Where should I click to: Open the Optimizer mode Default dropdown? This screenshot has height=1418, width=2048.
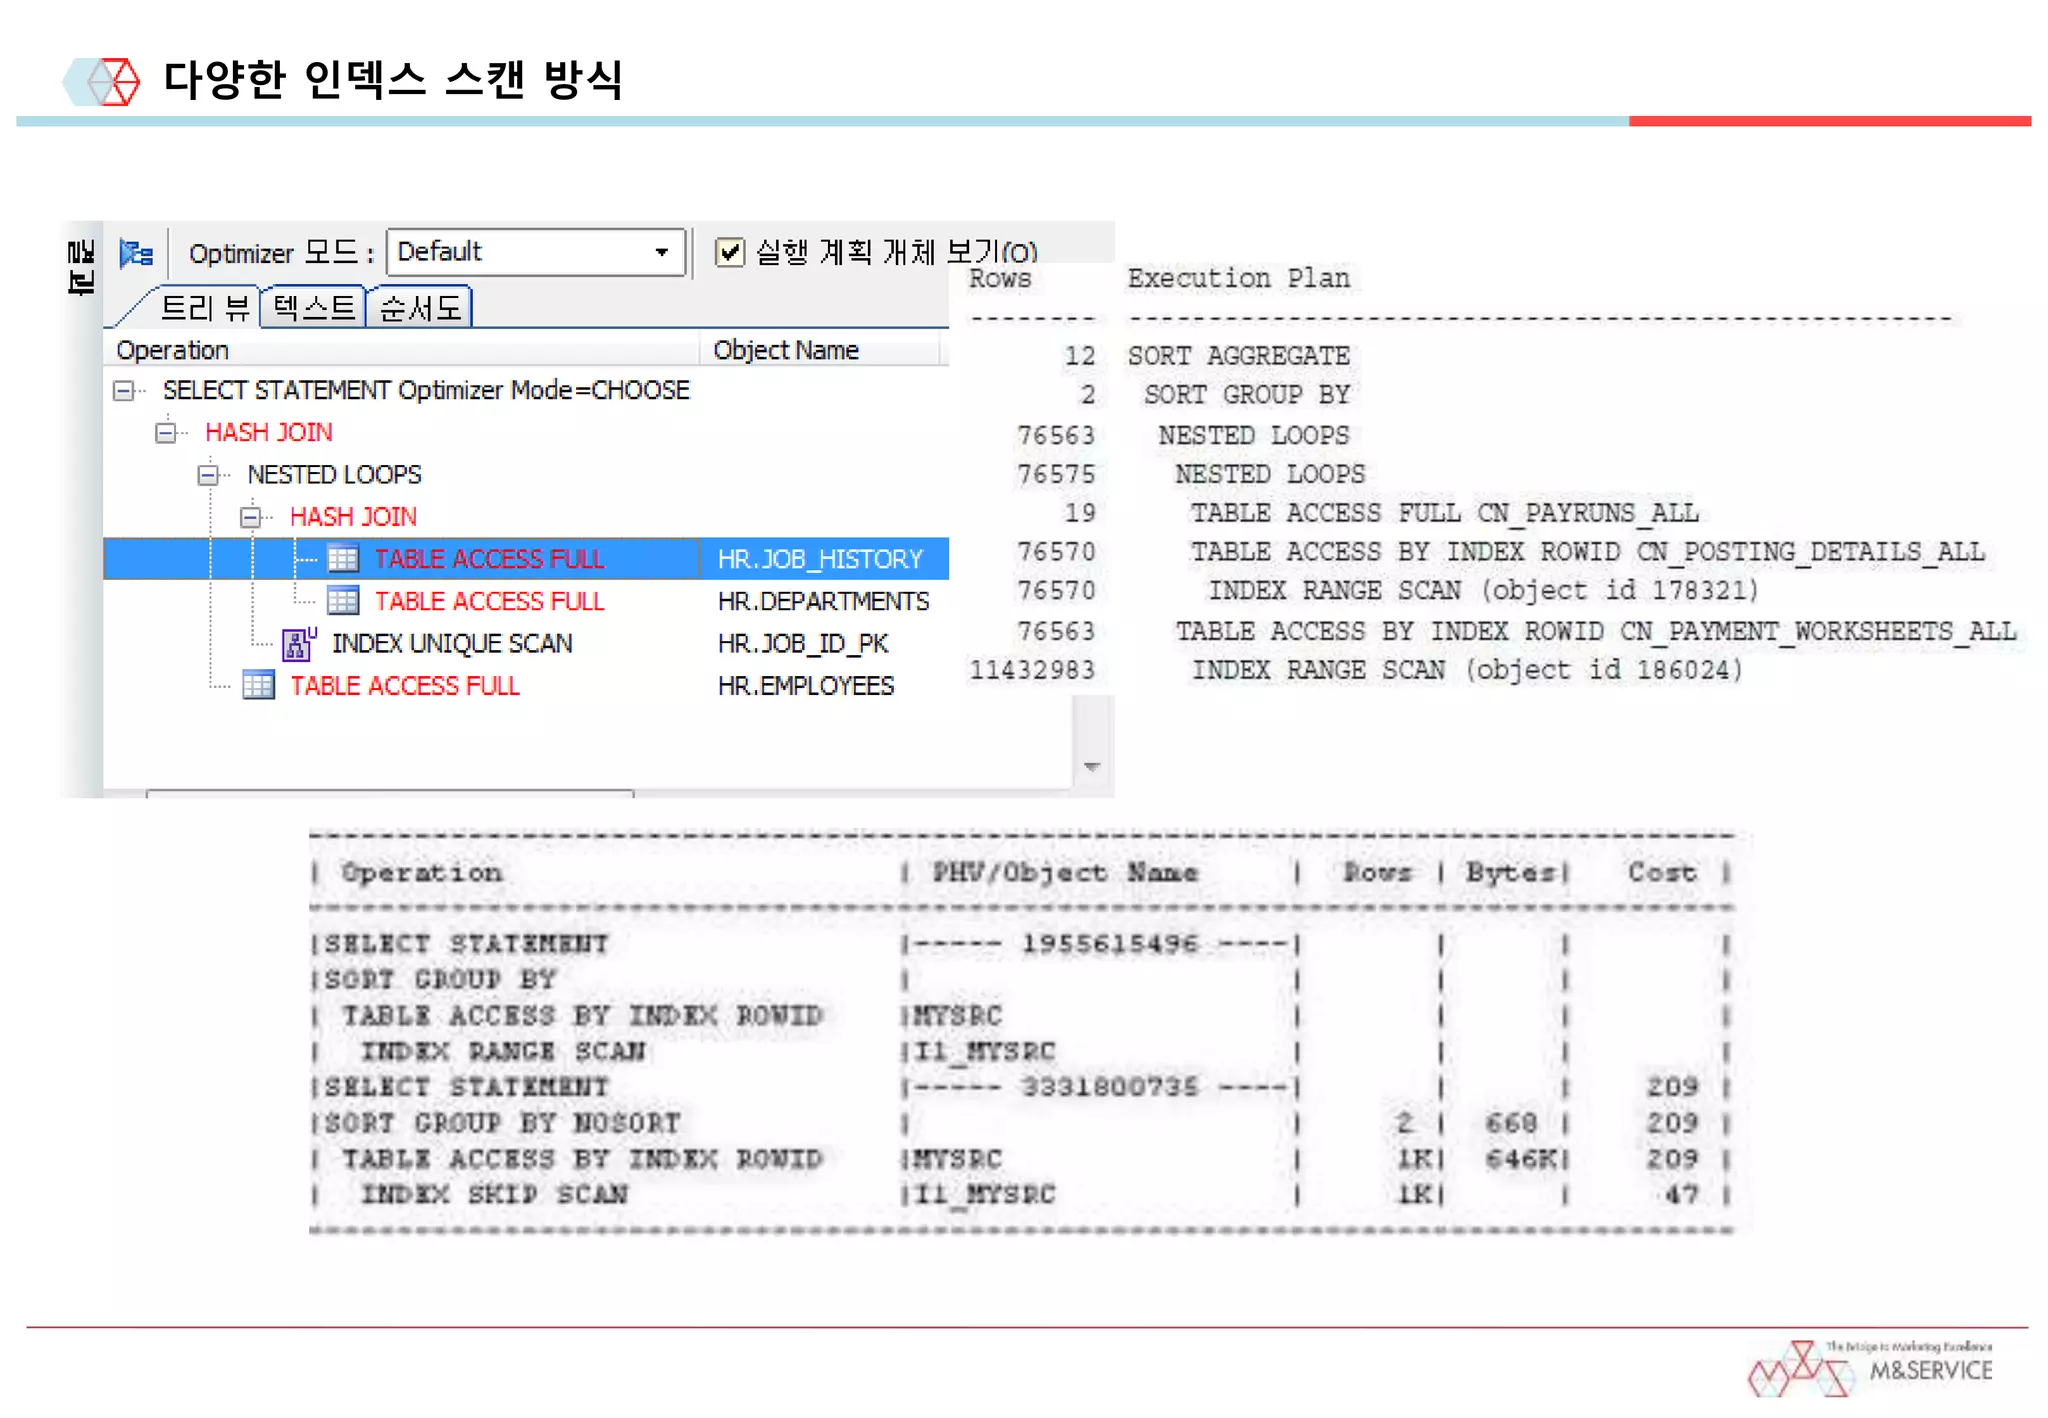click(x=661, y=252)
